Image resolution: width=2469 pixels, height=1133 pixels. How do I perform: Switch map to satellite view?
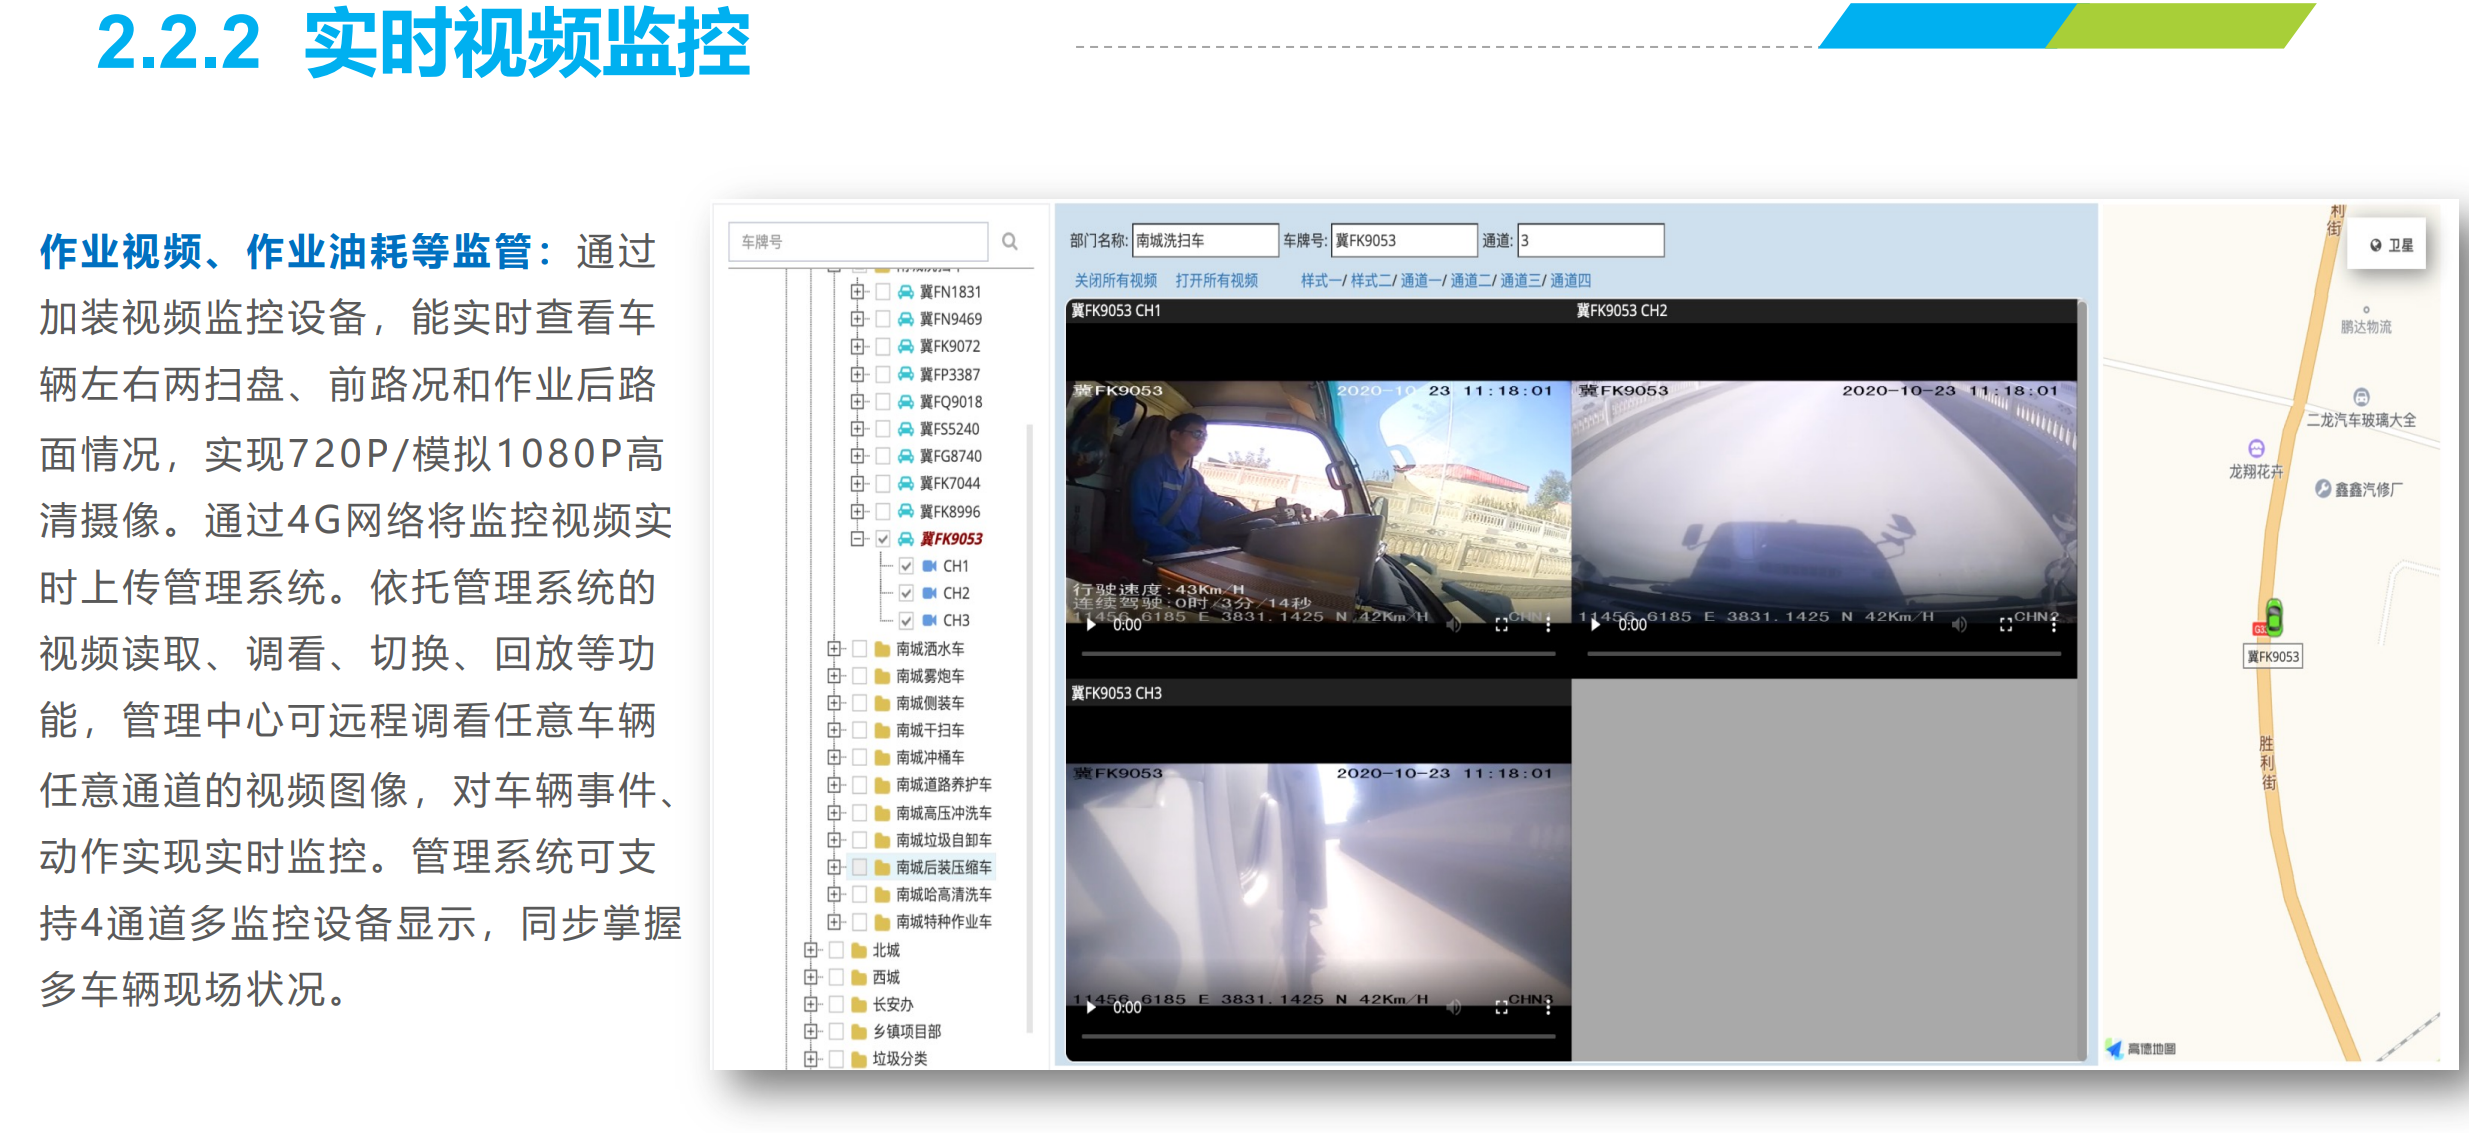pos(2390,245)
